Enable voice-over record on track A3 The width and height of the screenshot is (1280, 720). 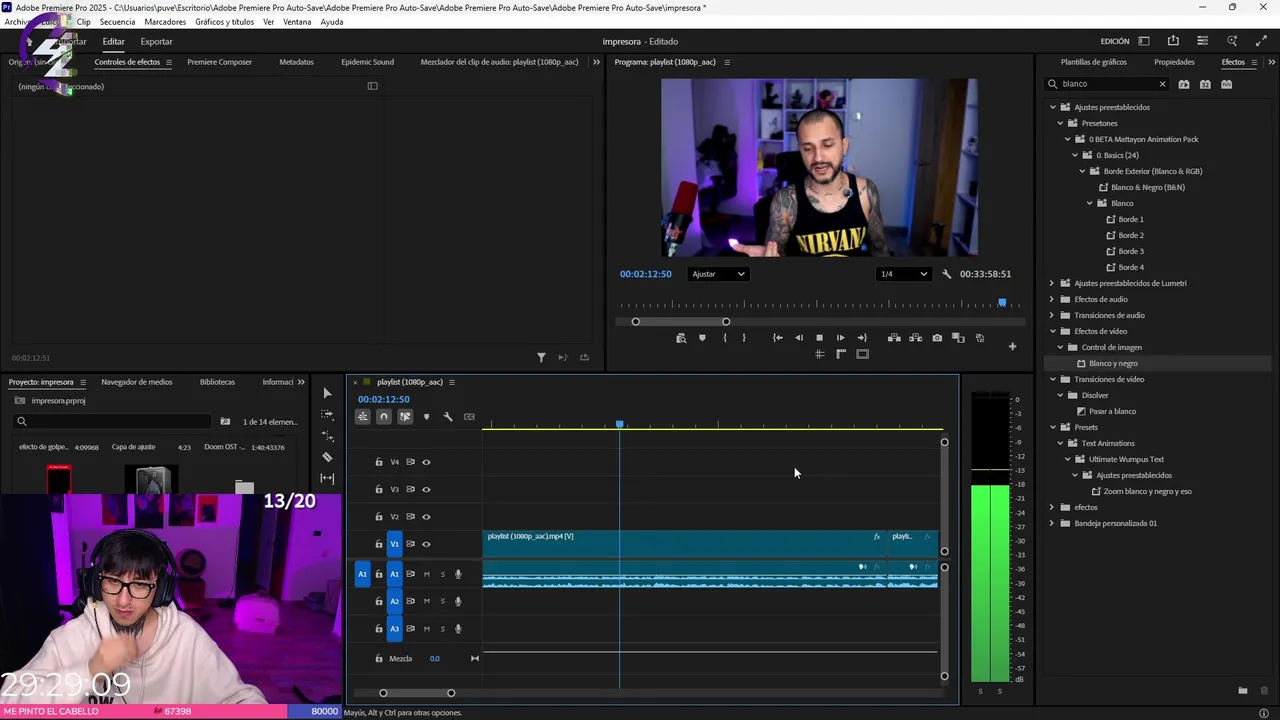coord(458,629)
